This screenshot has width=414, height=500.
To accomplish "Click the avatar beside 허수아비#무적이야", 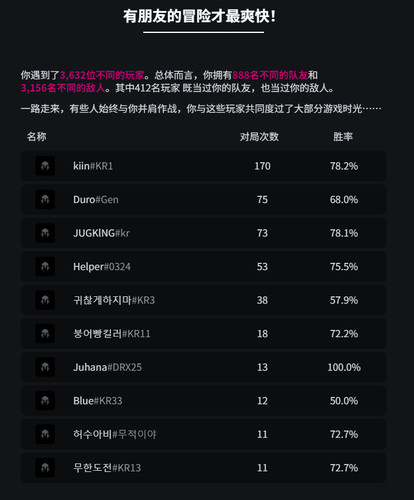I will pos(45,434).
